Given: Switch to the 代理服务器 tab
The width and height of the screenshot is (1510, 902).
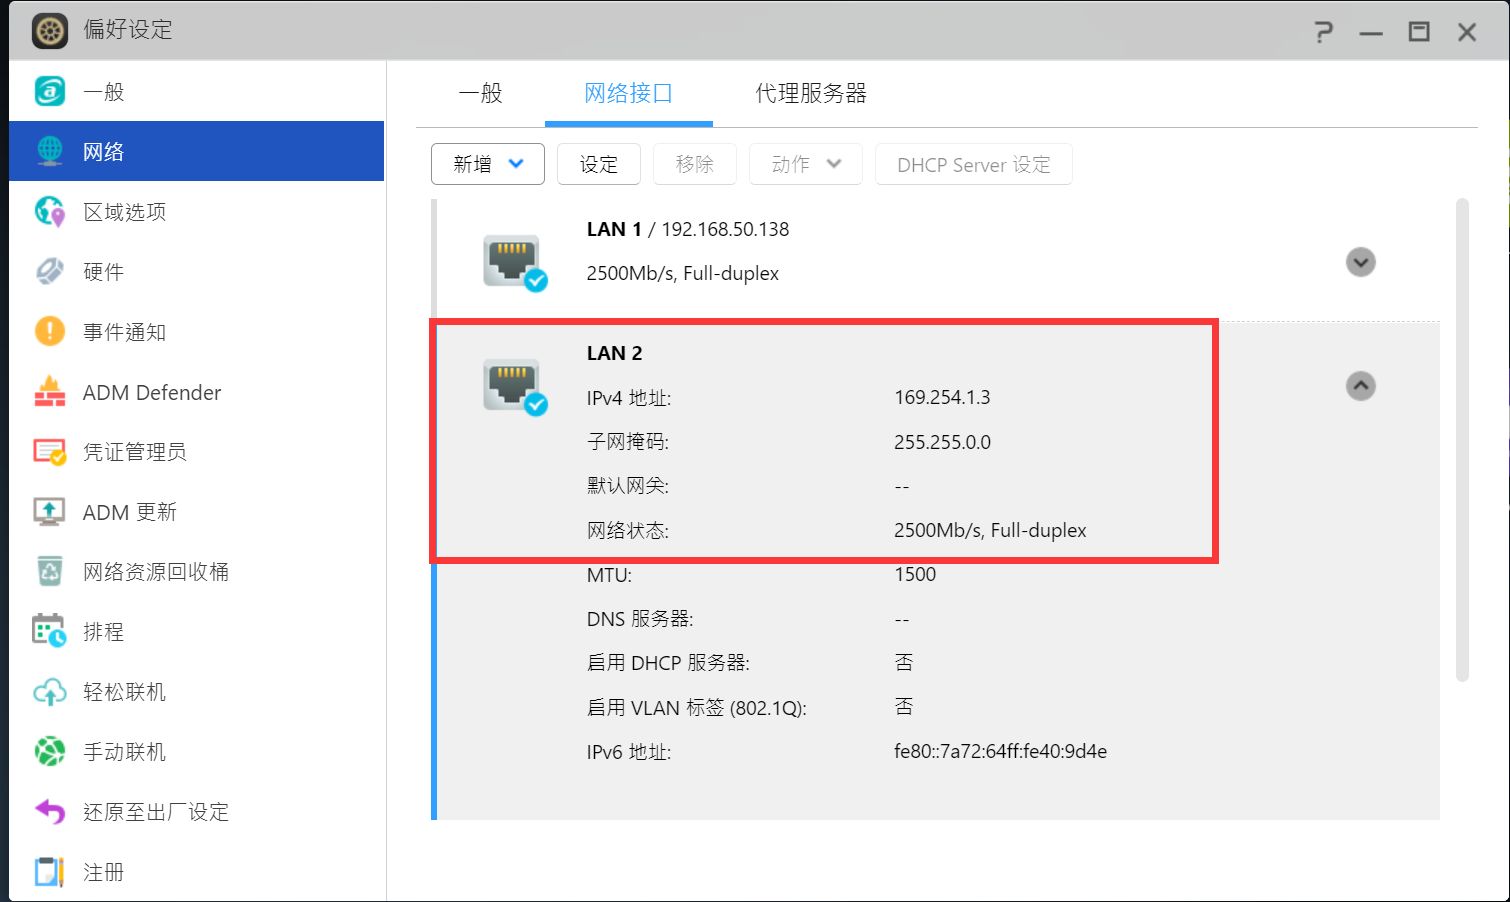Looking at the screenshot, I should point(810,93).
